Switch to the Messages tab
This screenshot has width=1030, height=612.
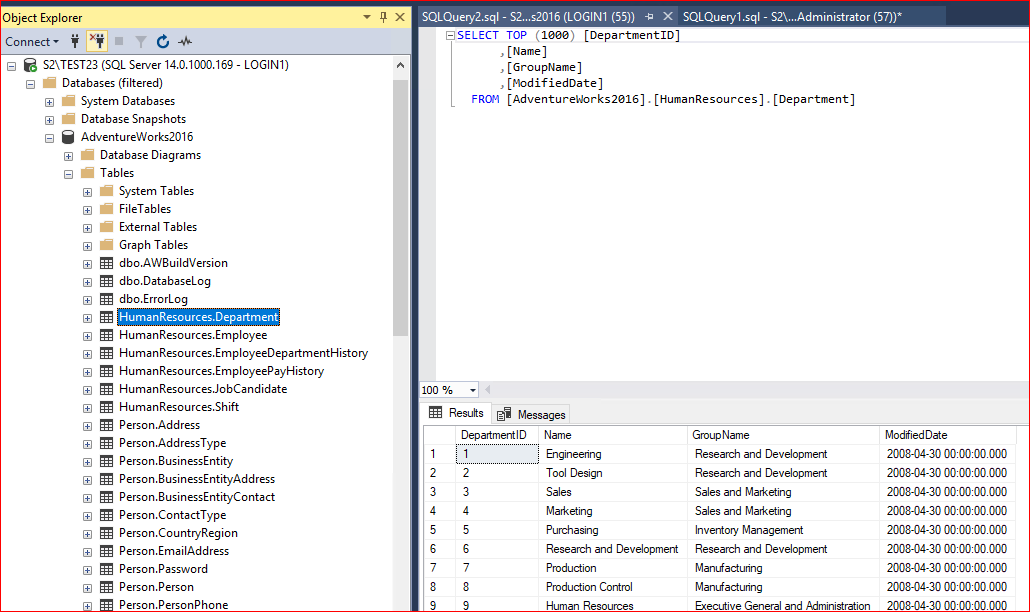(532, 414)
